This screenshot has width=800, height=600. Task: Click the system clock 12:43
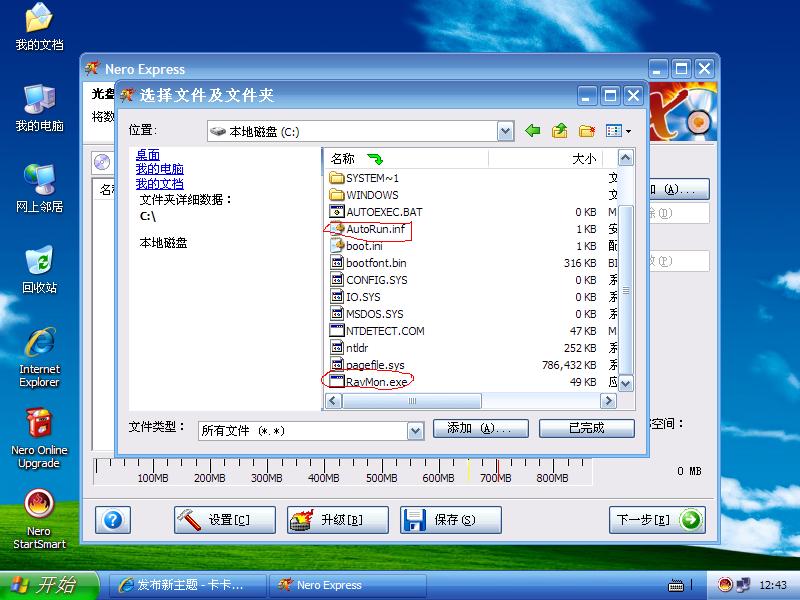click(773, 585)
